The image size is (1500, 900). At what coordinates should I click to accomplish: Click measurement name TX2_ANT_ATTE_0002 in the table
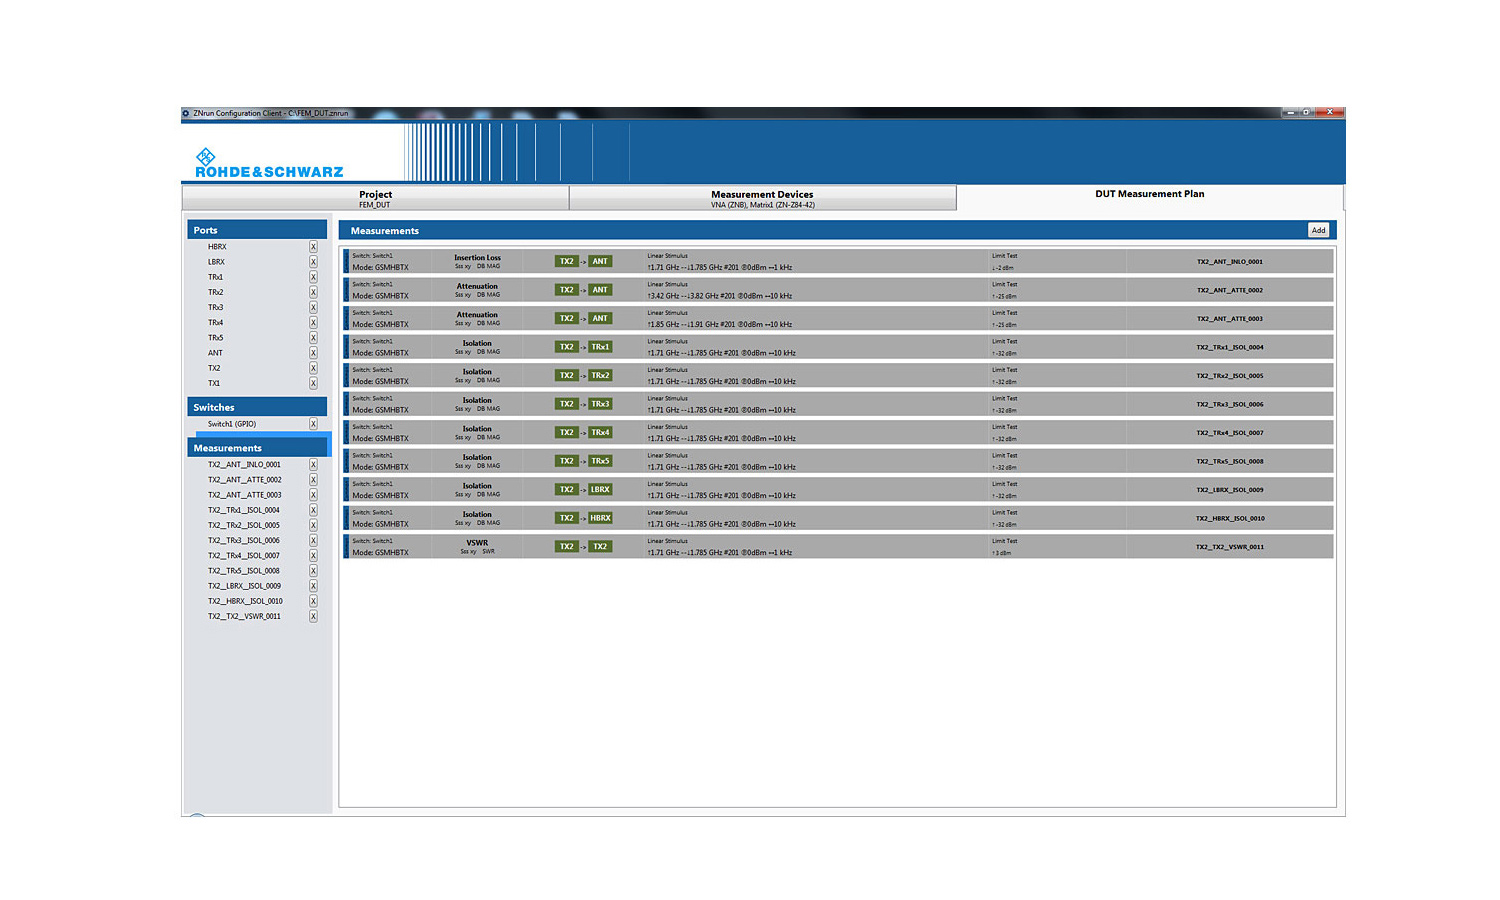[1230, 290]
